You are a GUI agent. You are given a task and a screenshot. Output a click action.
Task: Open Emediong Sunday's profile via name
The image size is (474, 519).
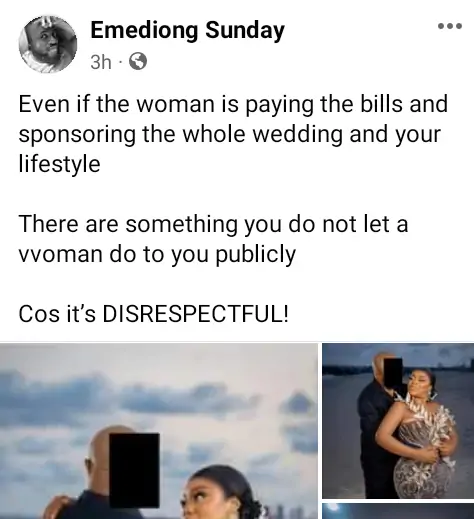(x=187, y=30)
